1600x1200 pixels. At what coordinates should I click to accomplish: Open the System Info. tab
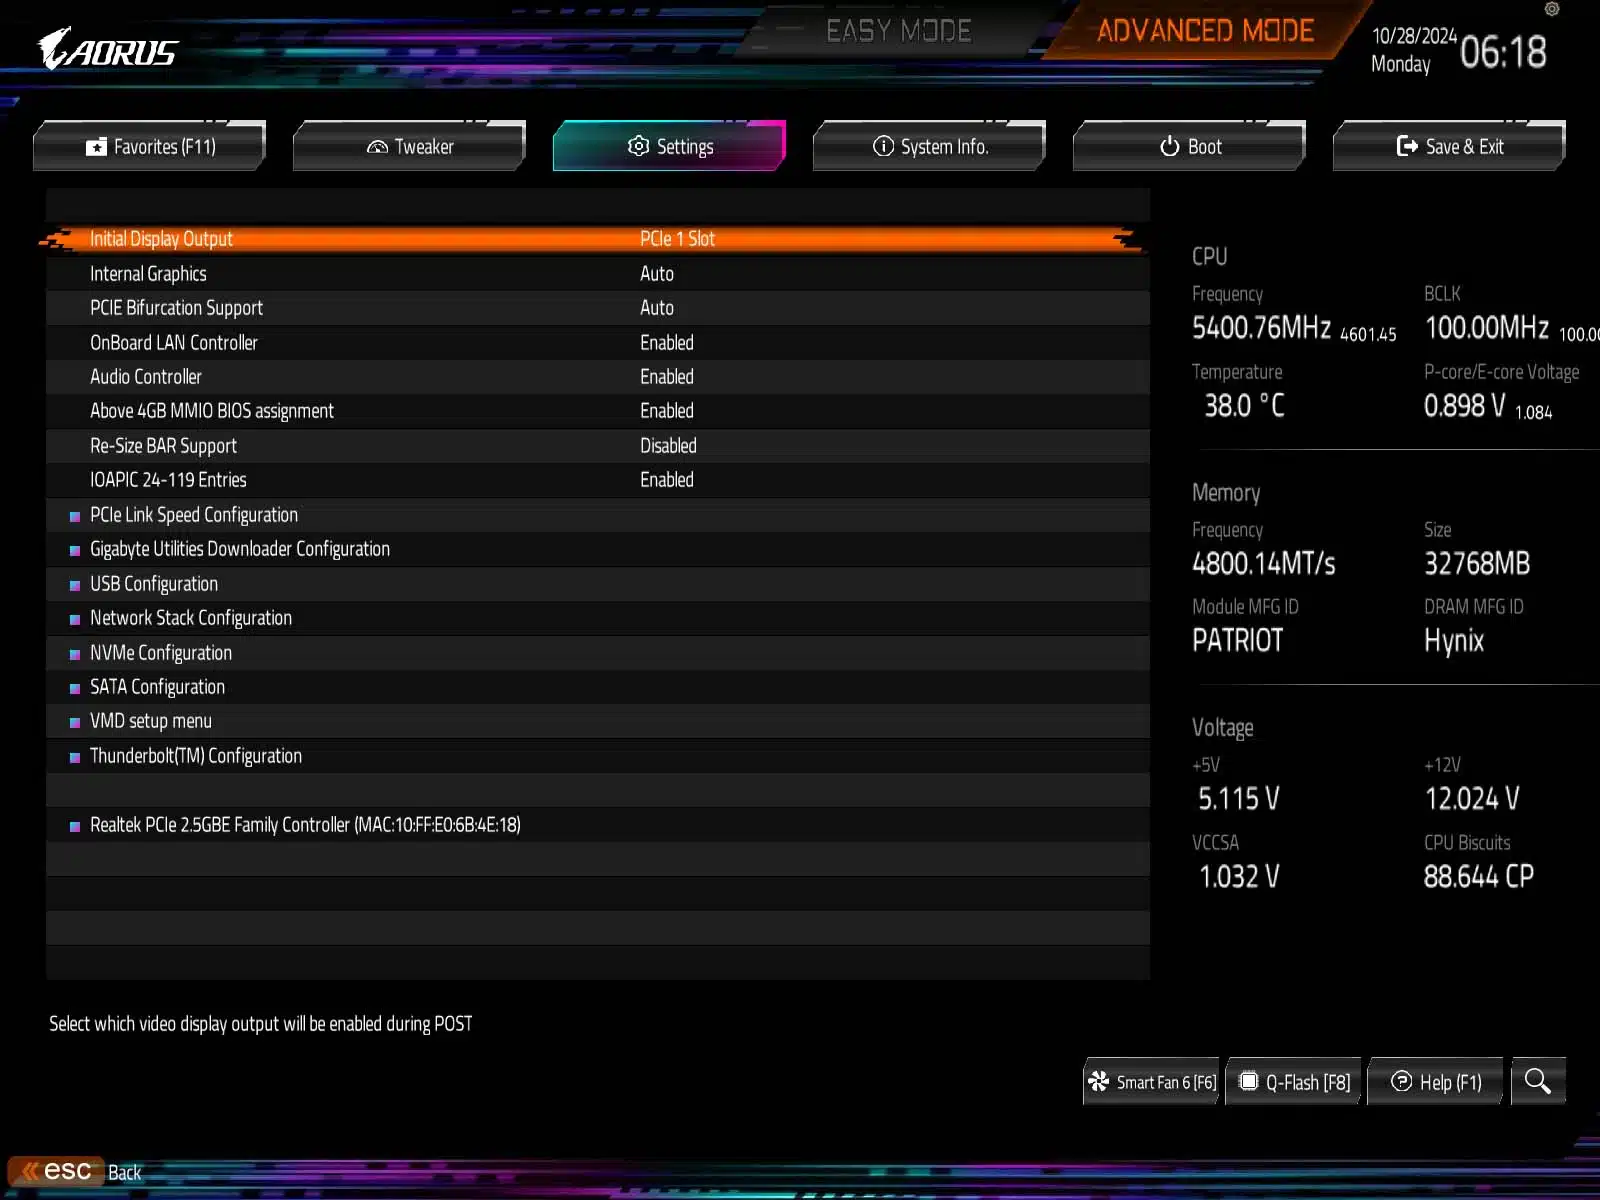930,146
